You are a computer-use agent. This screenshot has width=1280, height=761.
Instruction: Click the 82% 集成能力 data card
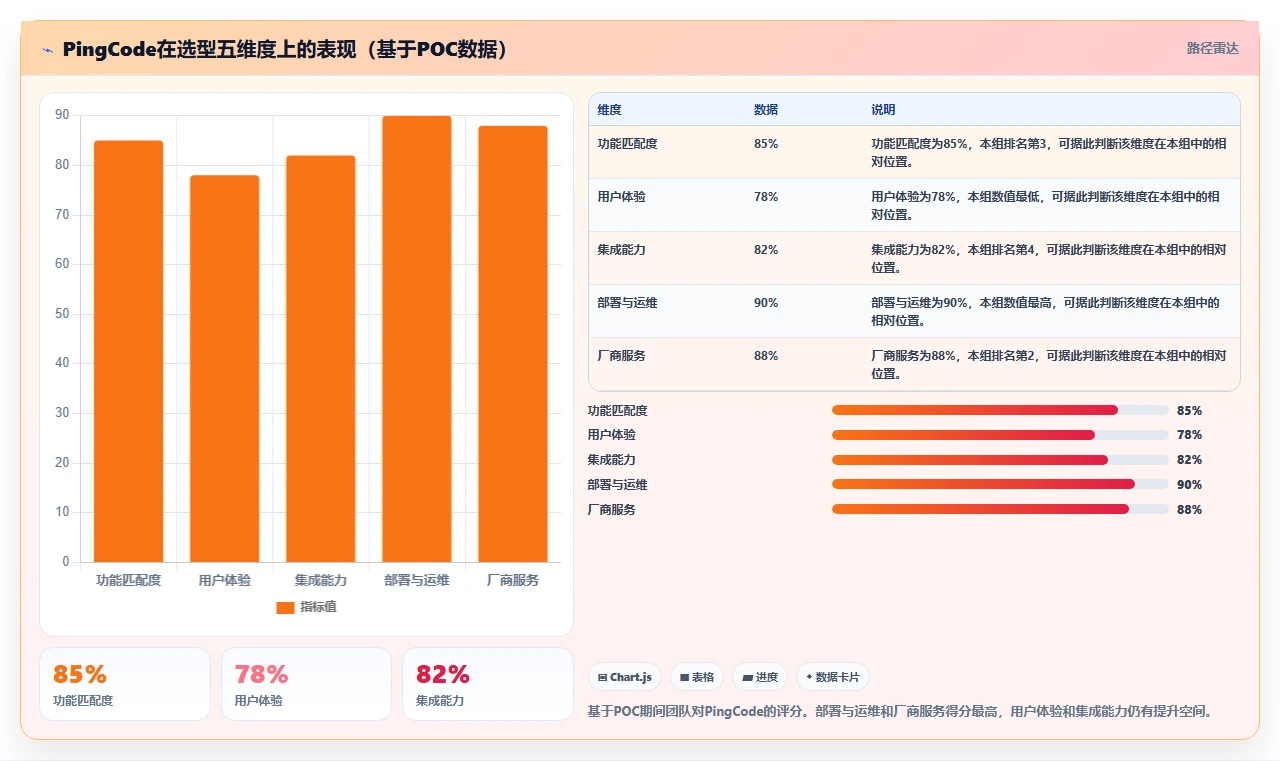[488, 684]
